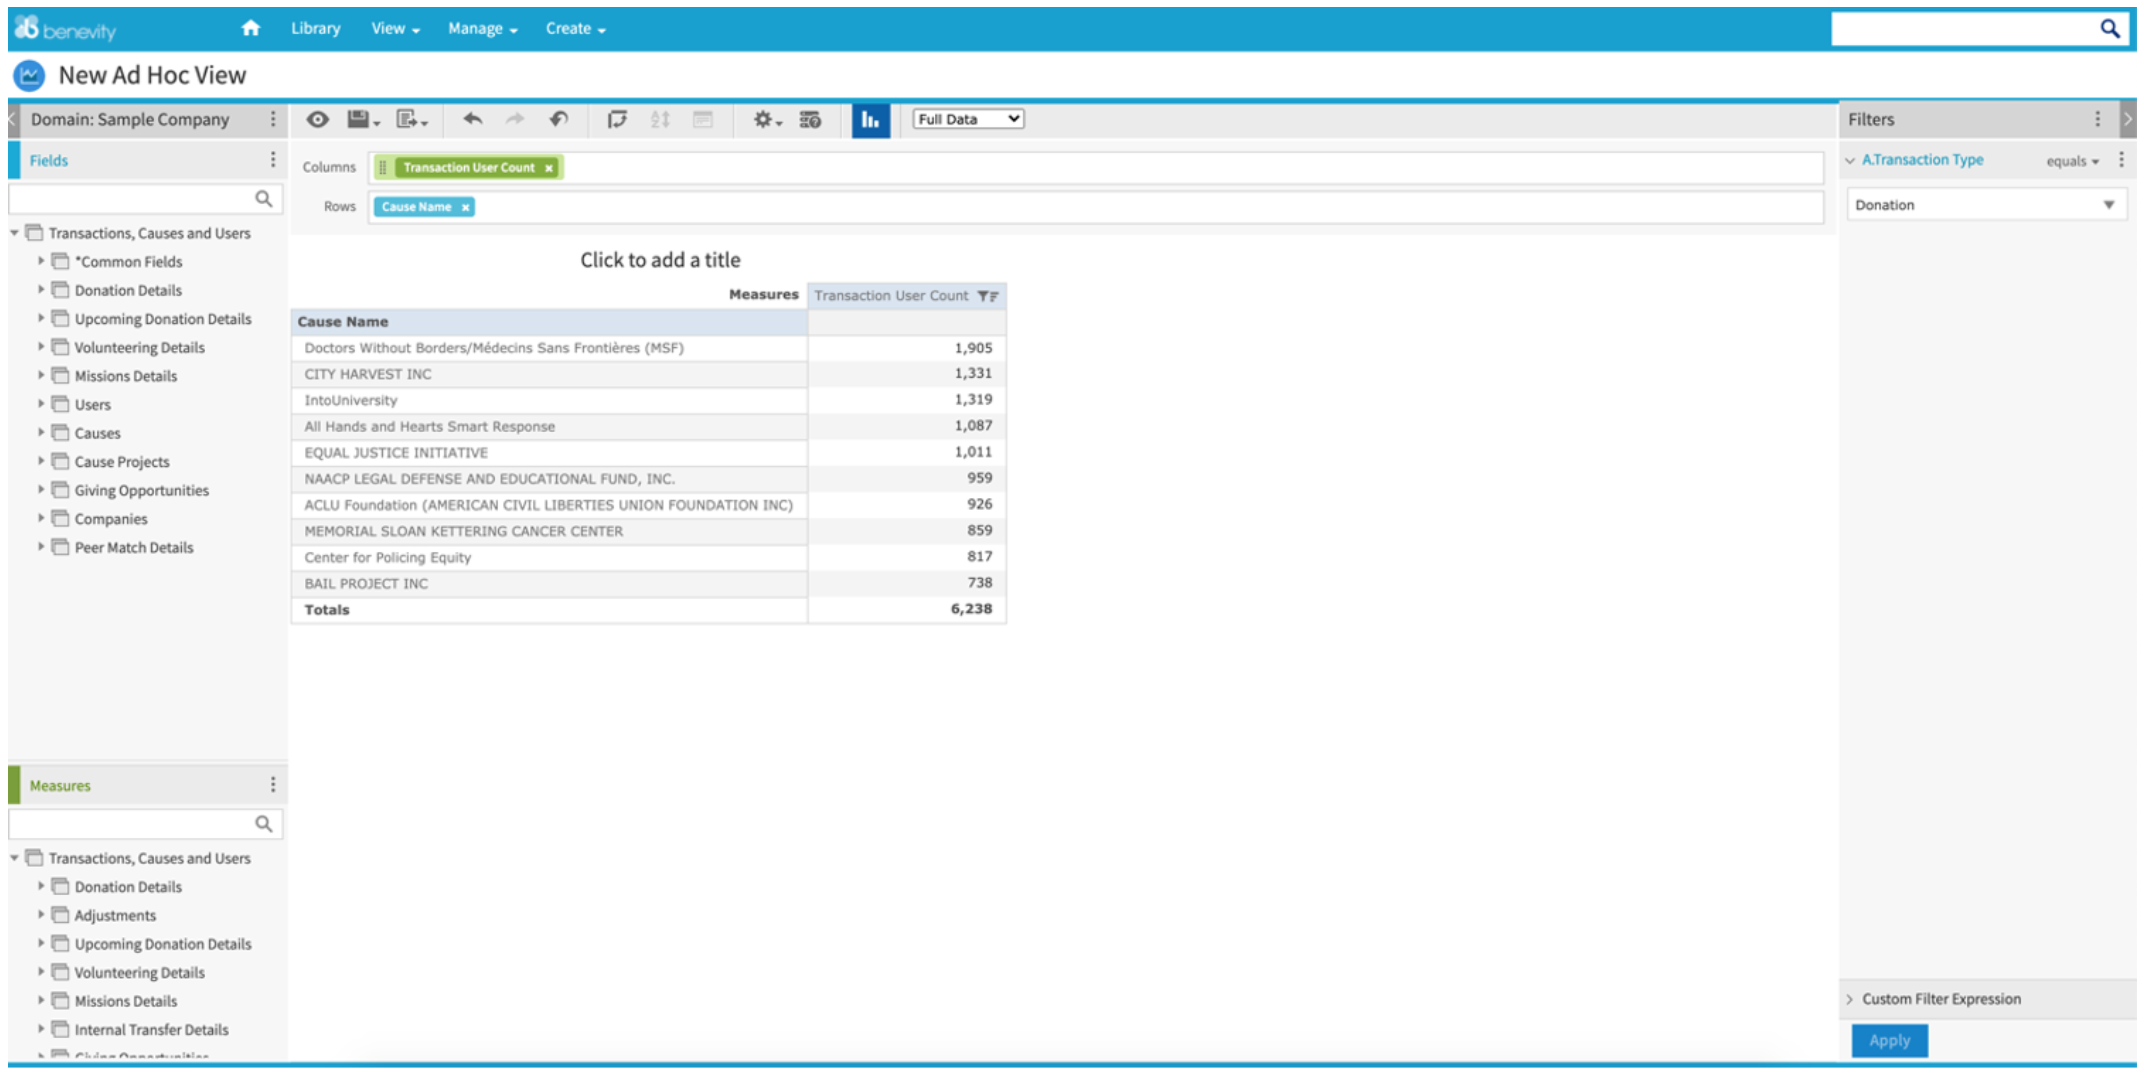Open the Library menu item

316,28
